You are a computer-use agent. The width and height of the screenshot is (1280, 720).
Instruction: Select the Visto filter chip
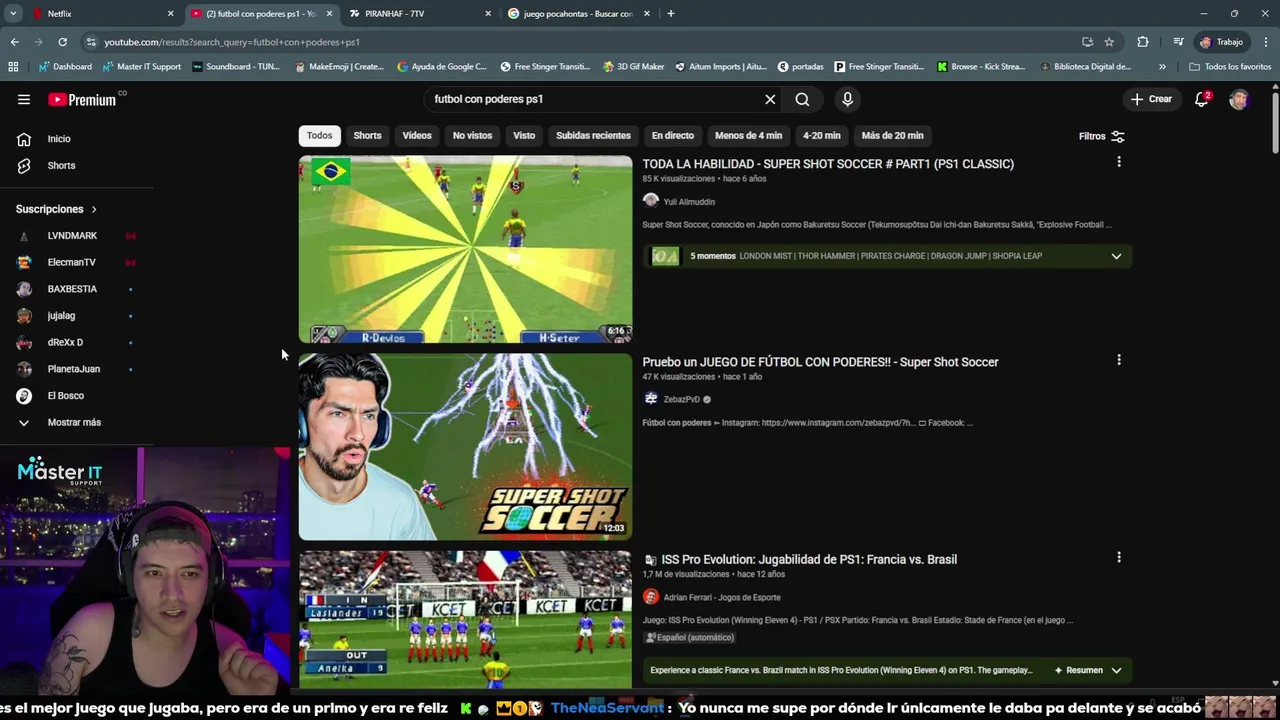pyautogui.click(x=524, y=135)
